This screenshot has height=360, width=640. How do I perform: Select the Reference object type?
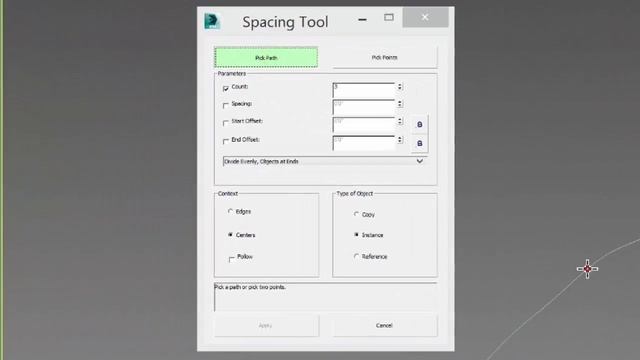[356, 256]
